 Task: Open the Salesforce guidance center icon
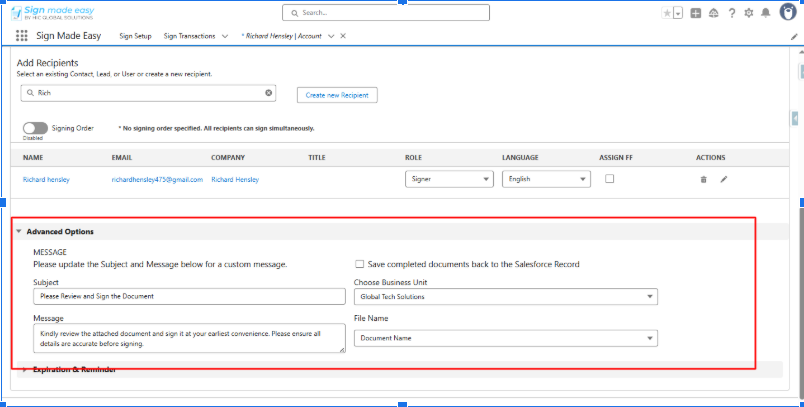click(714, 13)
